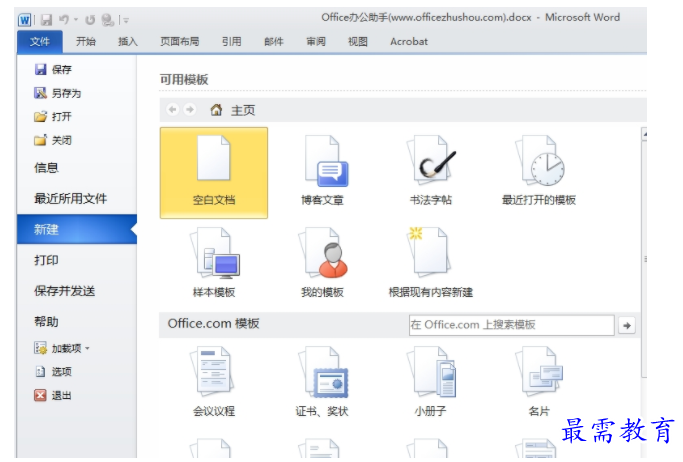This screenshot has height=462, width=683.
Task: Switch to the 视图 ribbon tab
Action: click(x=358, y=42)
